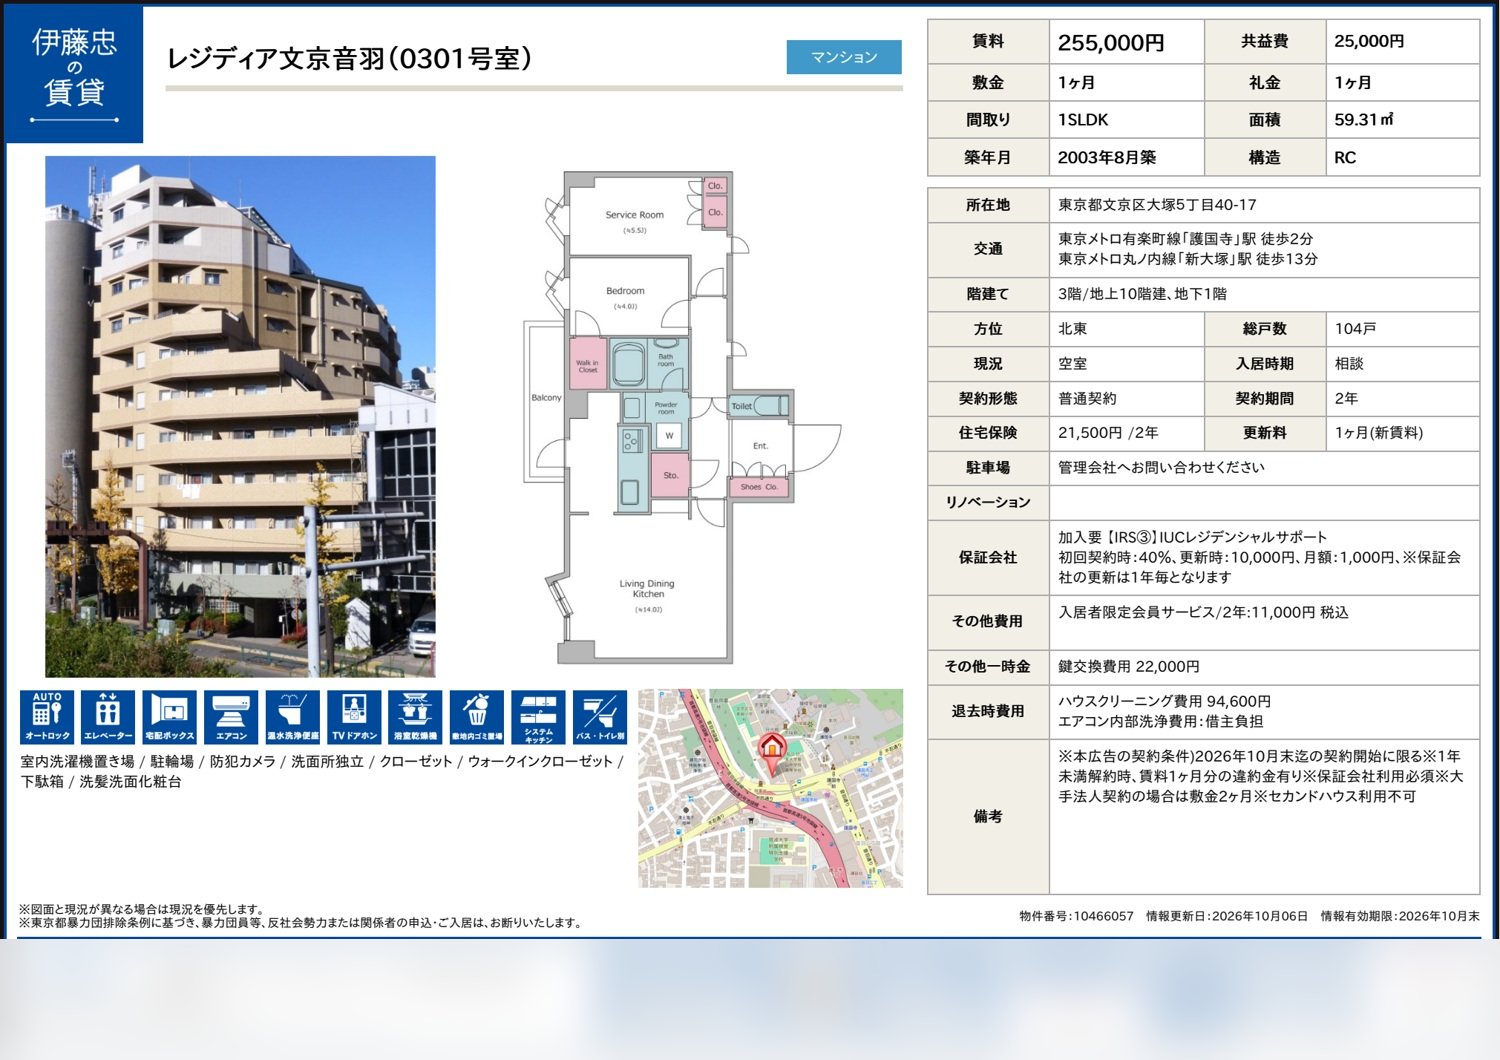Click the 伊藤忠の賃貸 logo
Image resolution: width=1500 pixels, height=1060 pixels.
pos(74,74)
